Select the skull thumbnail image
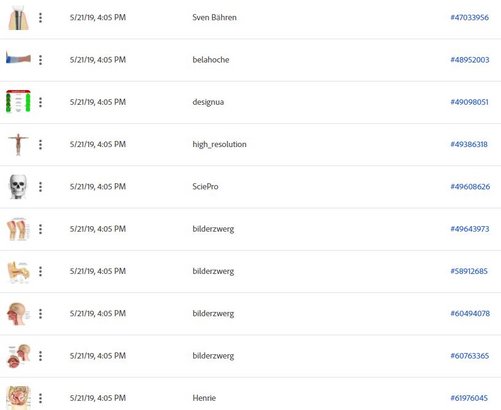 point(18,187)
